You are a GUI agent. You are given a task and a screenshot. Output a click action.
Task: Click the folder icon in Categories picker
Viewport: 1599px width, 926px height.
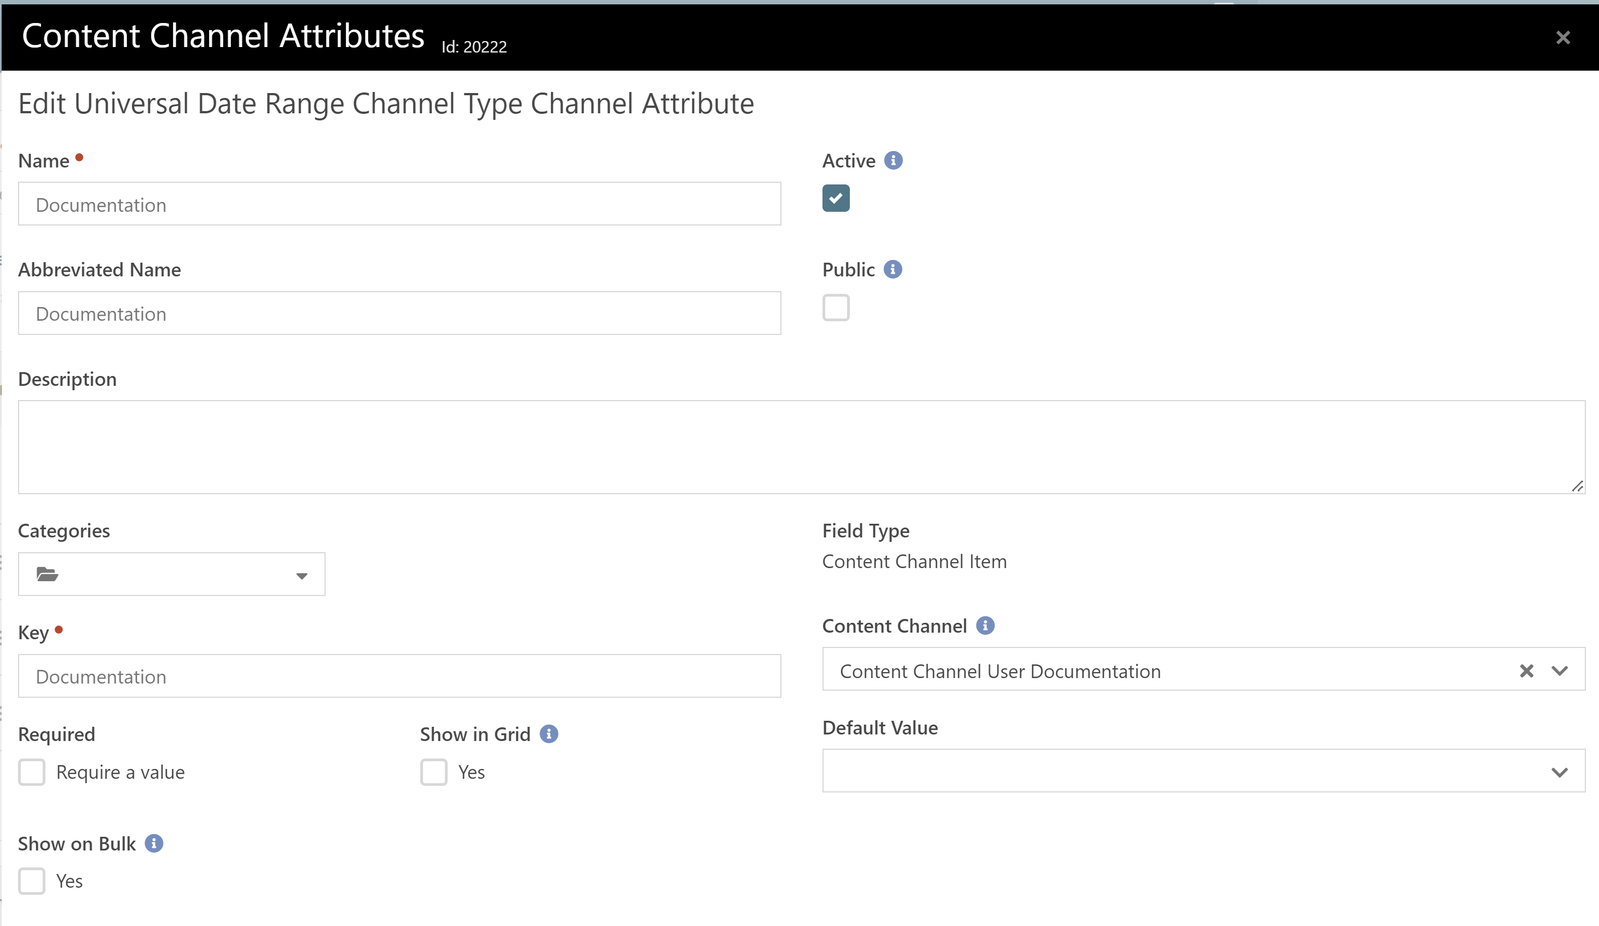47,574
